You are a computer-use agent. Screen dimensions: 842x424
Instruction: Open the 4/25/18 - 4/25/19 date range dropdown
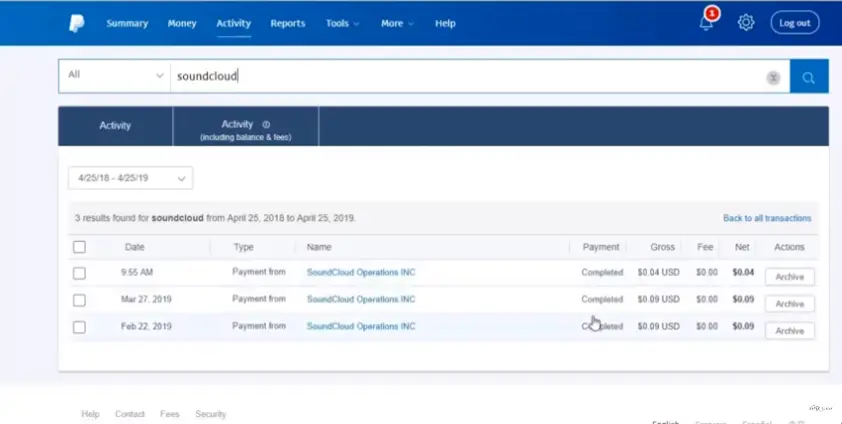(x=130, y=178)
